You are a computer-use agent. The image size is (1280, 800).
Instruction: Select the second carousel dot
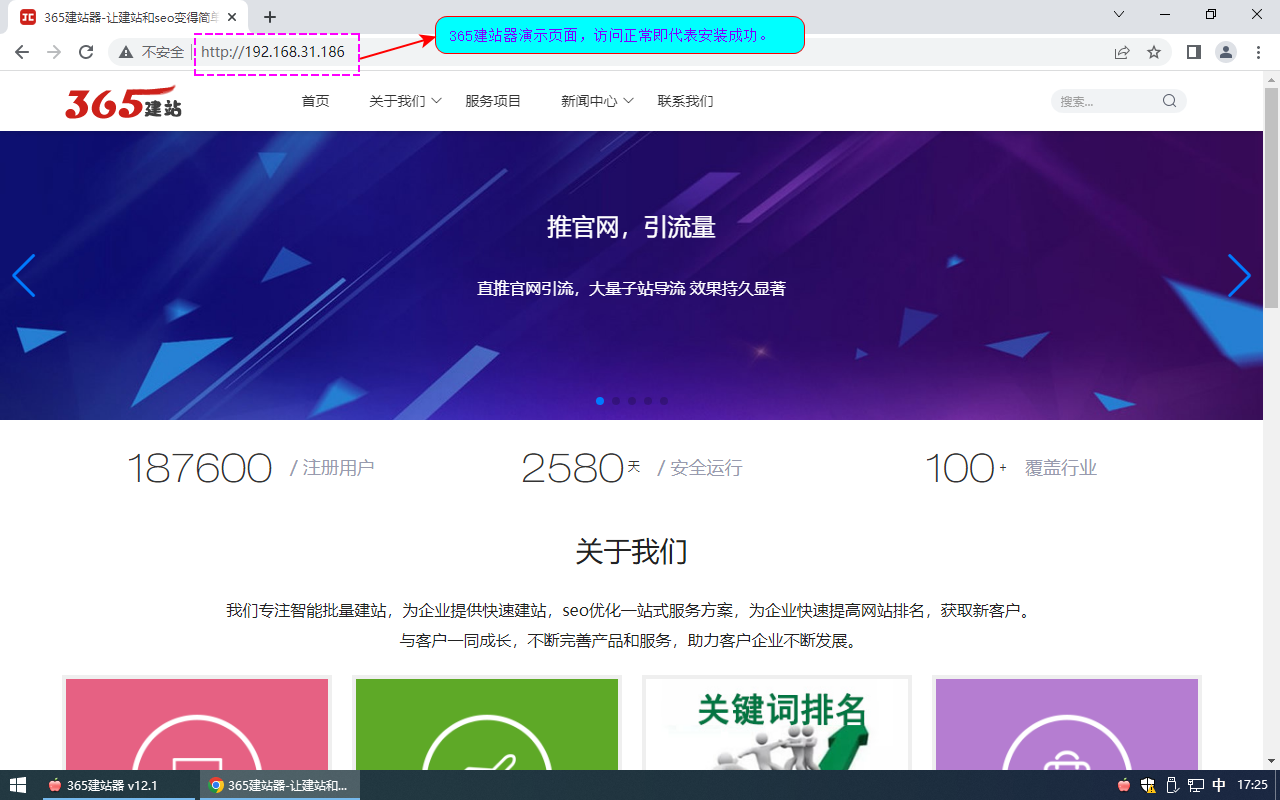pos(616,401)
